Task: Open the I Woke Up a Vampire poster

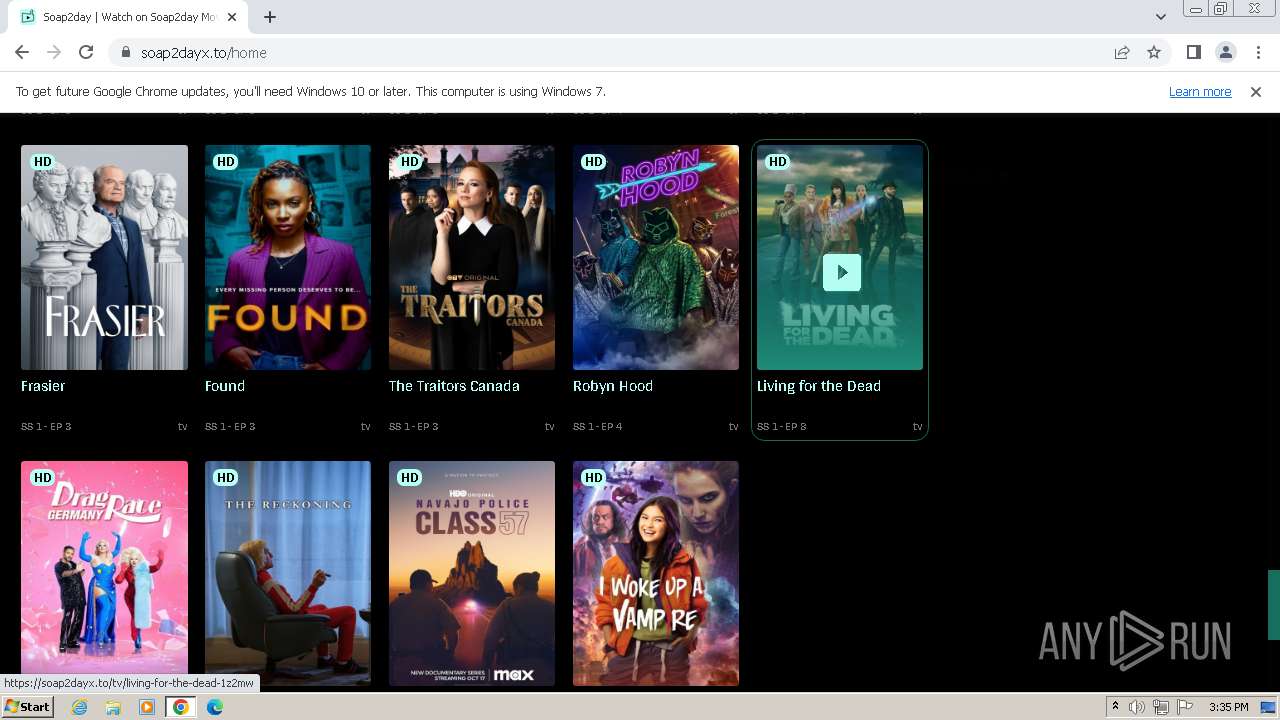Action: click(x=656, y=573)
